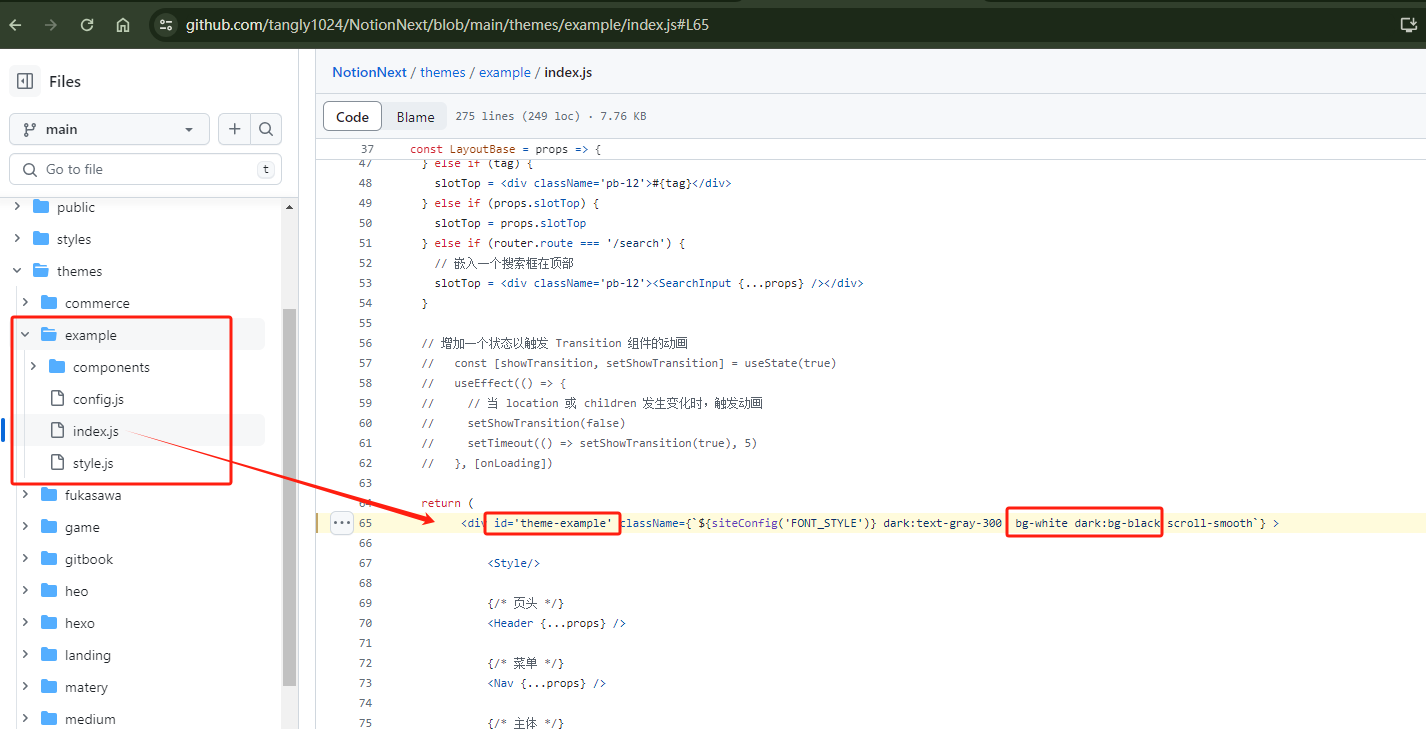Viewport: 1426px width, 729px height.
Task: Expand the gitbook folder chevron
Action: pos(25,559)
